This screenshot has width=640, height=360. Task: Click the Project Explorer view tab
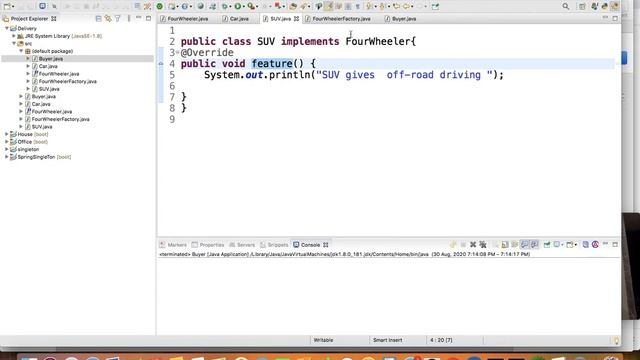coord(29,19)
